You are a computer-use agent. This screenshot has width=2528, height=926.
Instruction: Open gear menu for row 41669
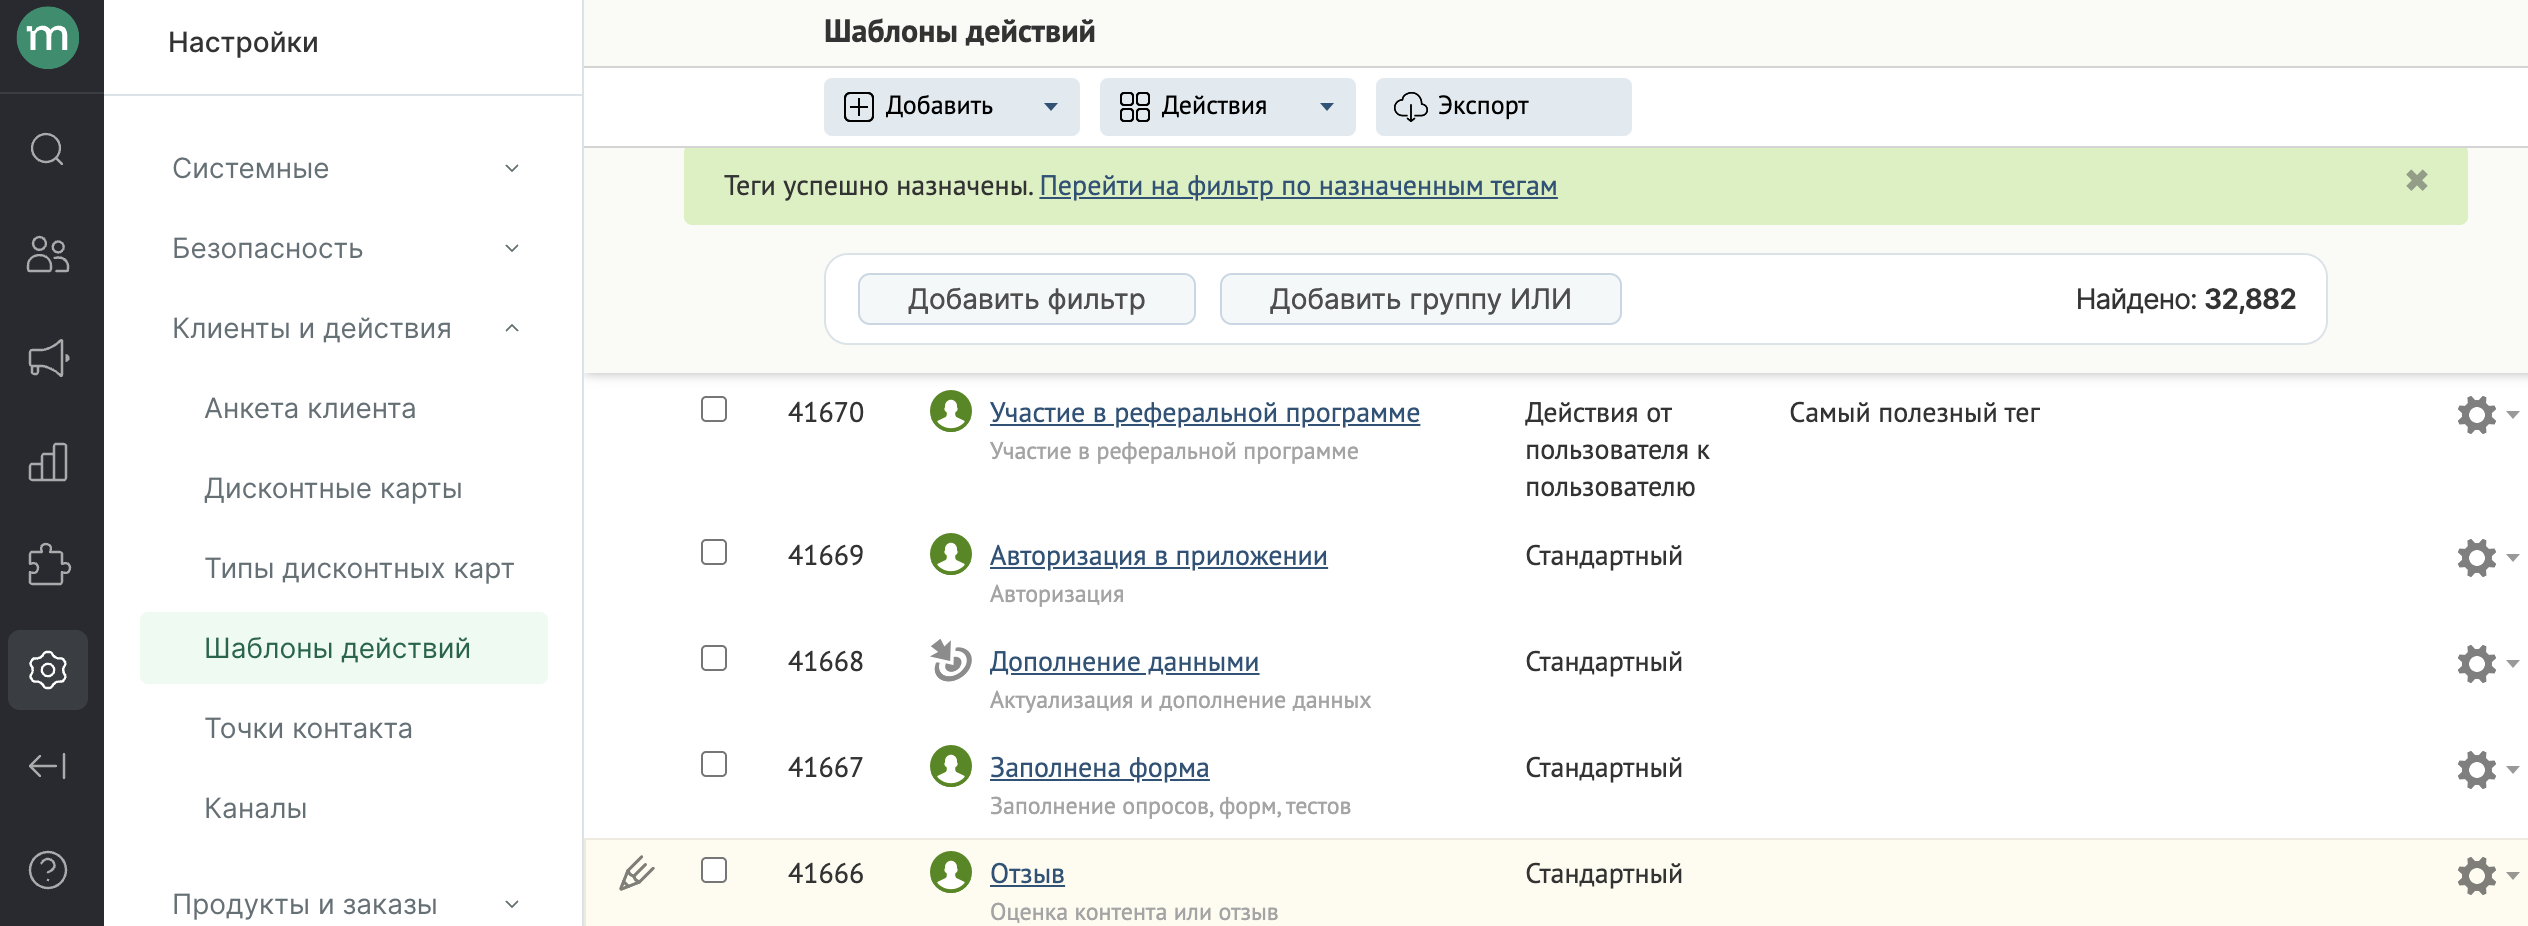2486,557
